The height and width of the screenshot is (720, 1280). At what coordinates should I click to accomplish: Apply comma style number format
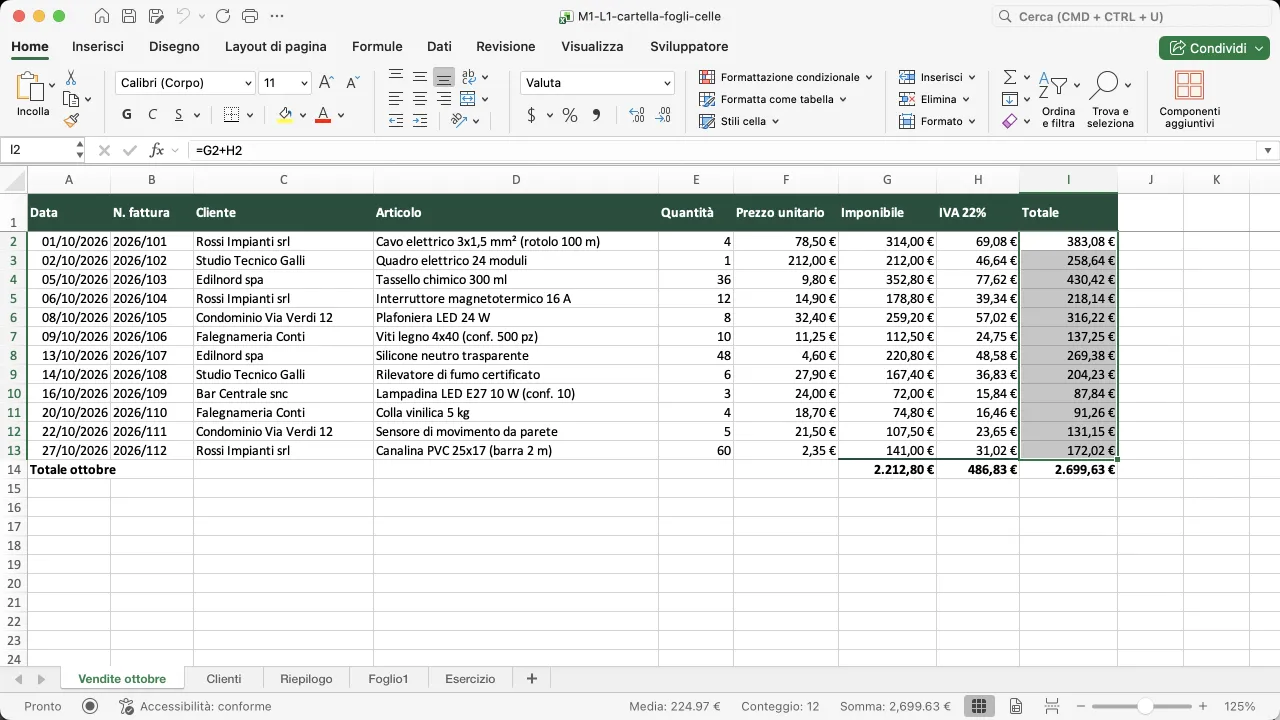(597, 115)
